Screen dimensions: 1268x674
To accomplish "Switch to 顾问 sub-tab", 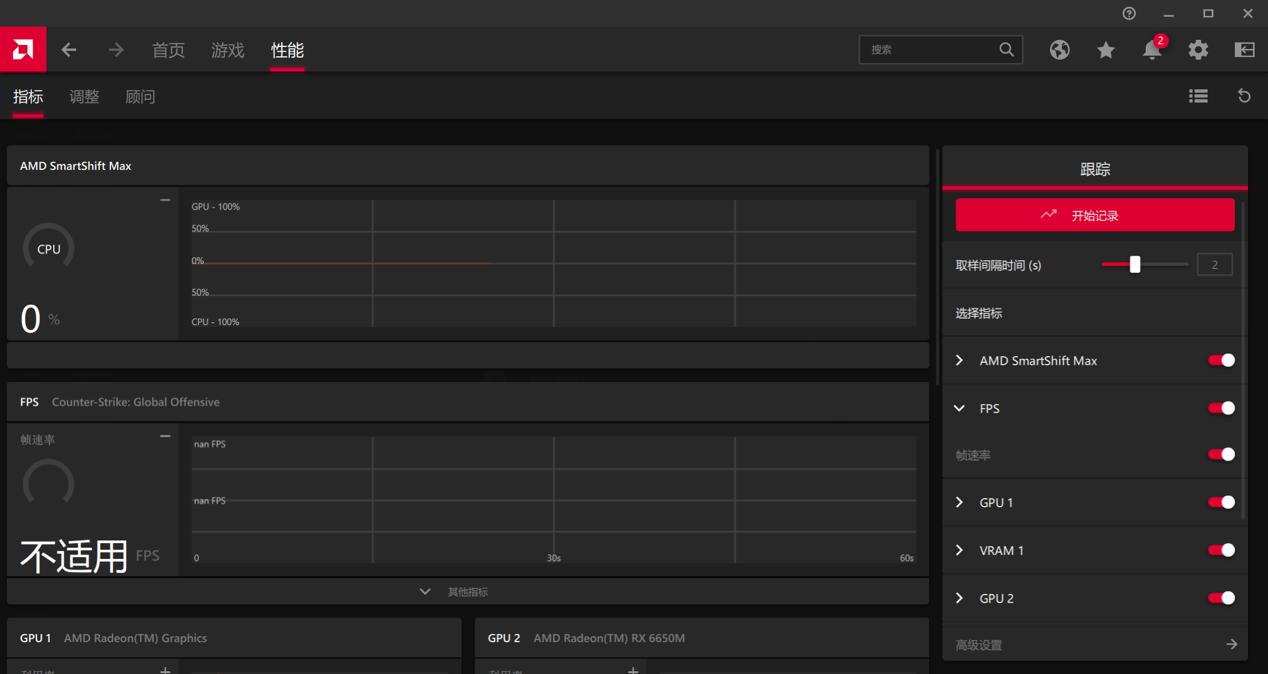I will [140, 97].
